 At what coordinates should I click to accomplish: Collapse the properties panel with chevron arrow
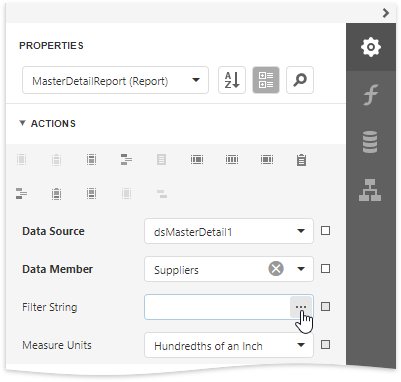[386, 13]
